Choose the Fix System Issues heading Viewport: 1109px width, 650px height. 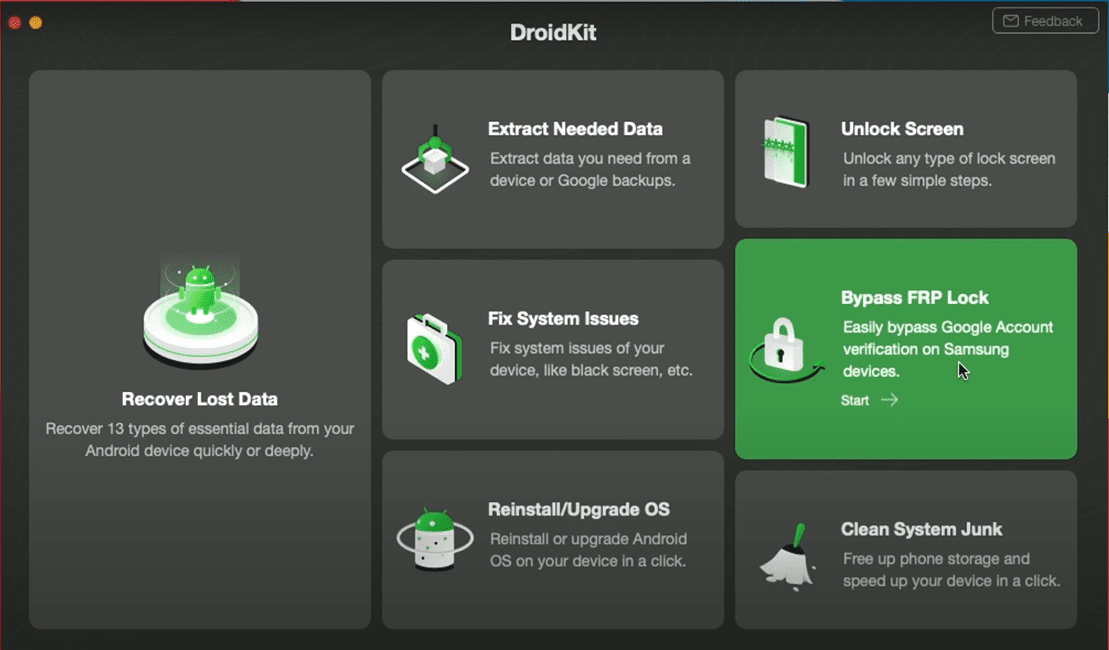pos(563,319)
